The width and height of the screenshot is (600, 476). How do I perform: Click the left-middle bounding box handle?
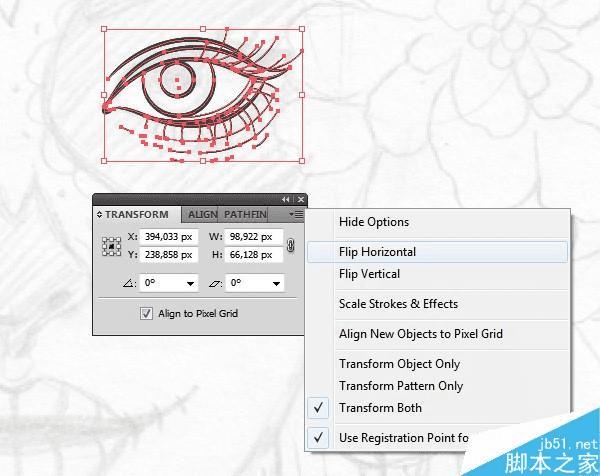click(x=104, y=95)
